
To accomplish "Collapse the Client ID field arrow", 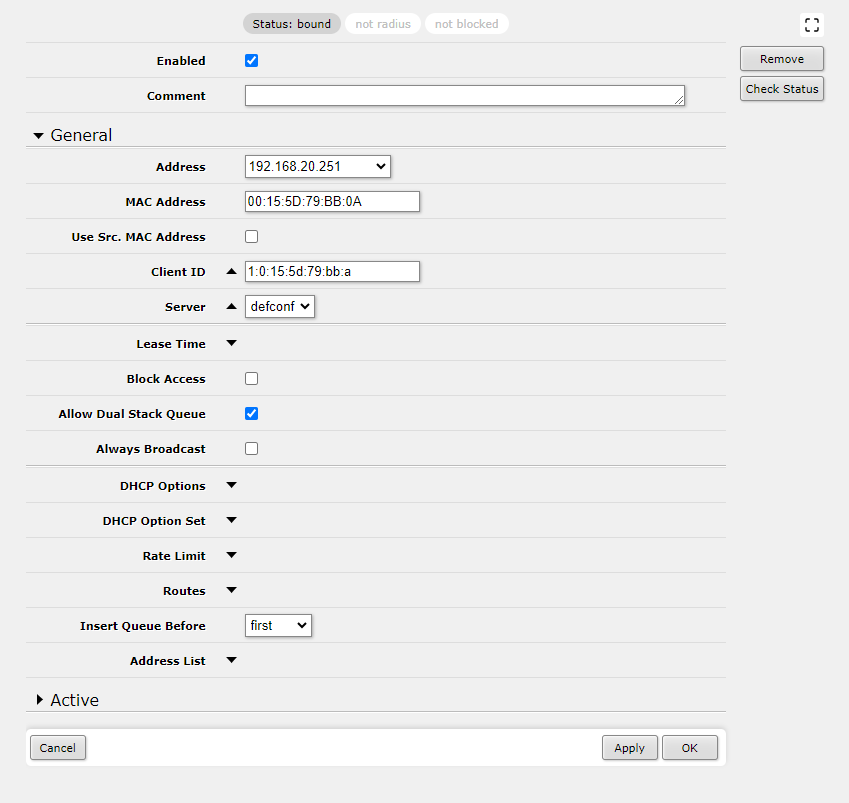I will [231, 272].
